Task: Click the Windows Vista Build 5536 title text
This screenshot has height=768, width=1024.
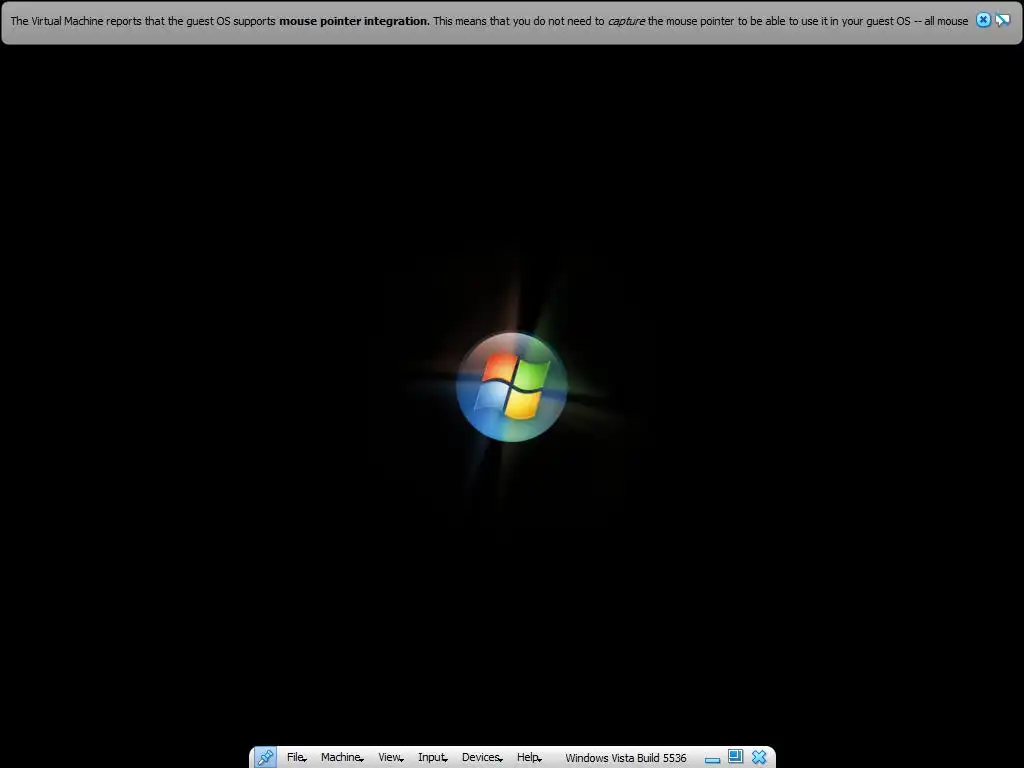Action: pyautogui.click(x=626, y=758)
